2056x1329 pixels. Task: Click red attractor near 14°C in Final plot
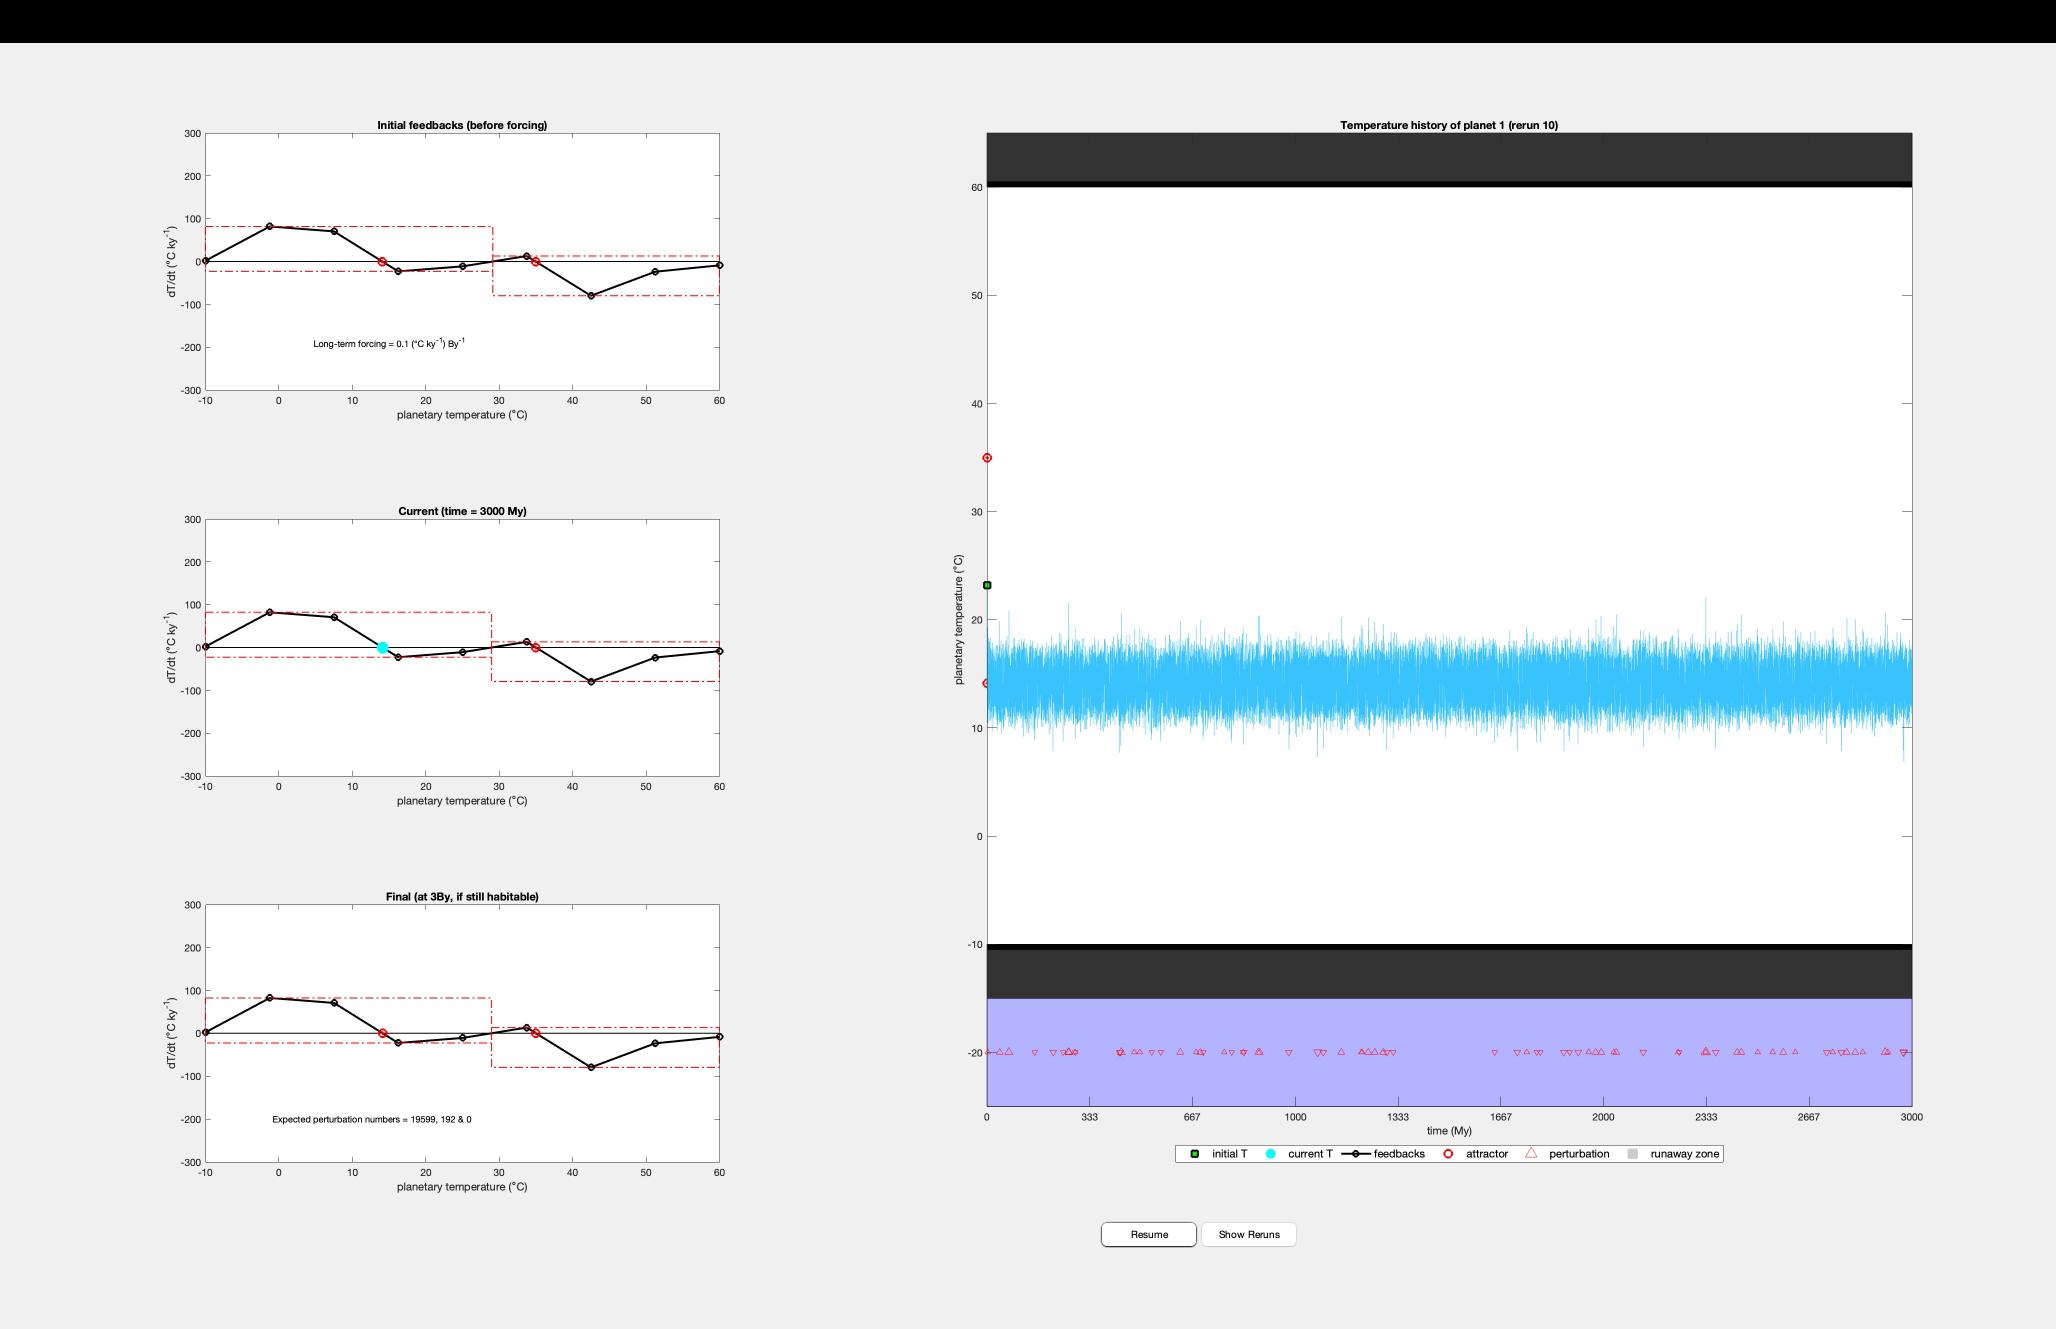click(x=382, y=1033)
